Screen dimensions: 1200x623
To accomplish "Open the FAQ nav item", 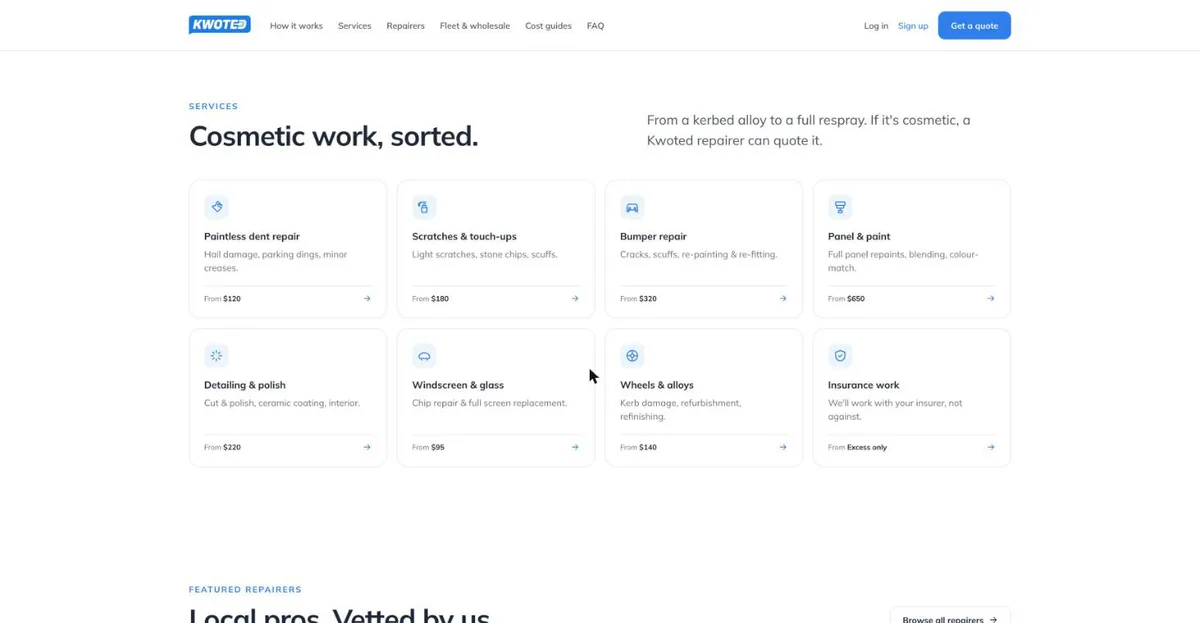I will click(595, 26).
